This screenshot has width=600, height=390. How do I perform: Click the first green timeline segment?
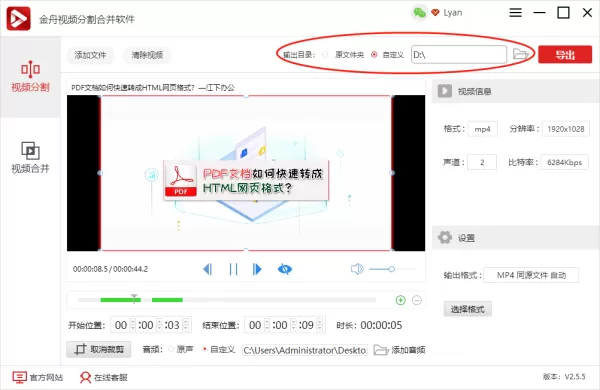121,300
